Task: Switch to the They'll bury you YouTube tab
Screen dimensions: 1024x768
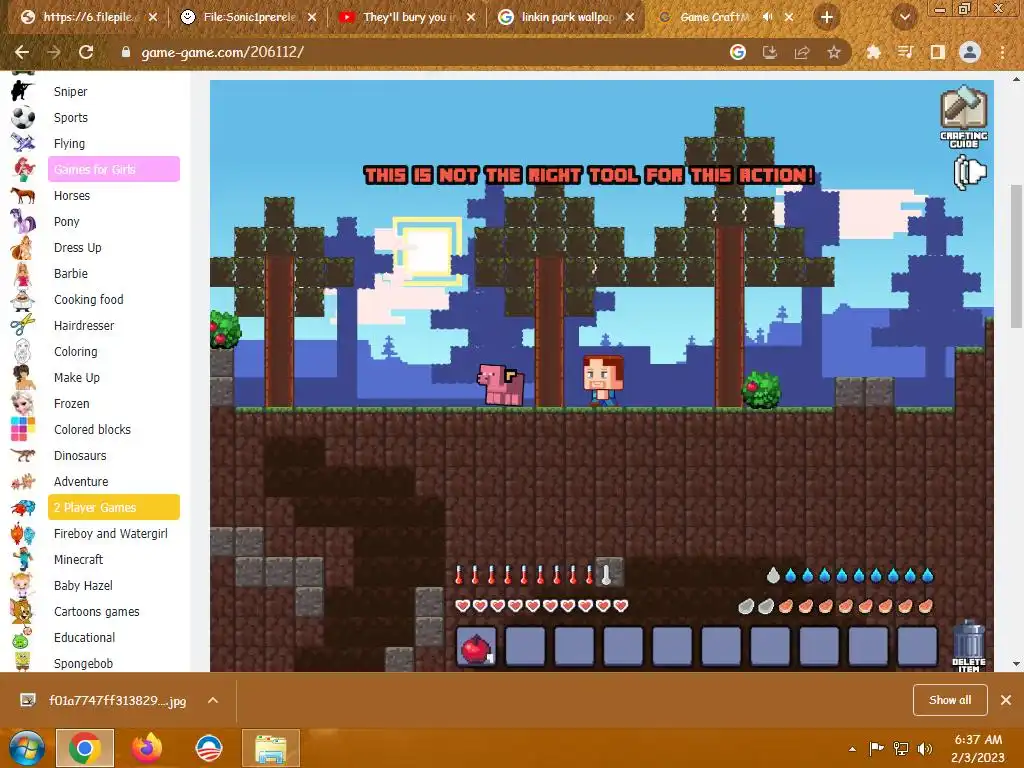Action: click(x=408, y=18)
